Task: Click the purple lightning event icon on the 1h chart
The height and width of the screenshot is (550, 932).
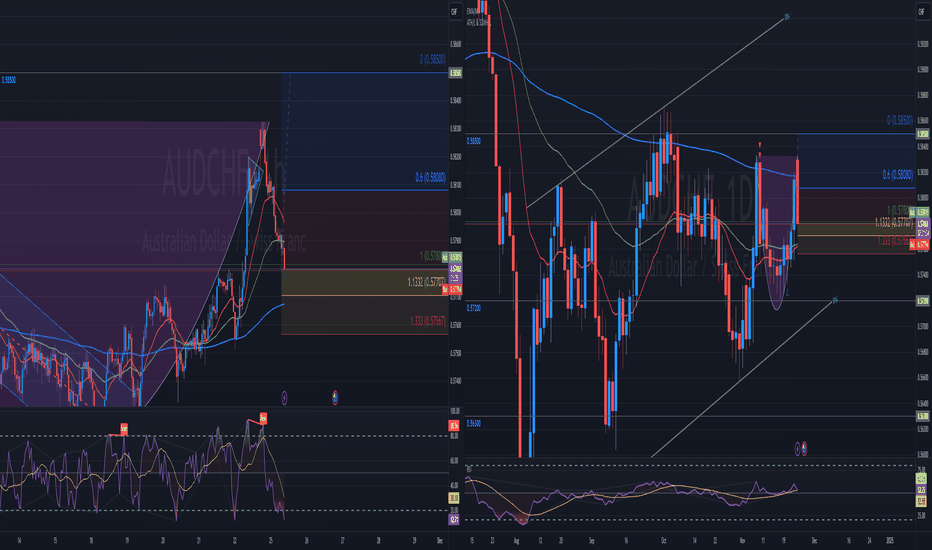Action: point(284,398)
